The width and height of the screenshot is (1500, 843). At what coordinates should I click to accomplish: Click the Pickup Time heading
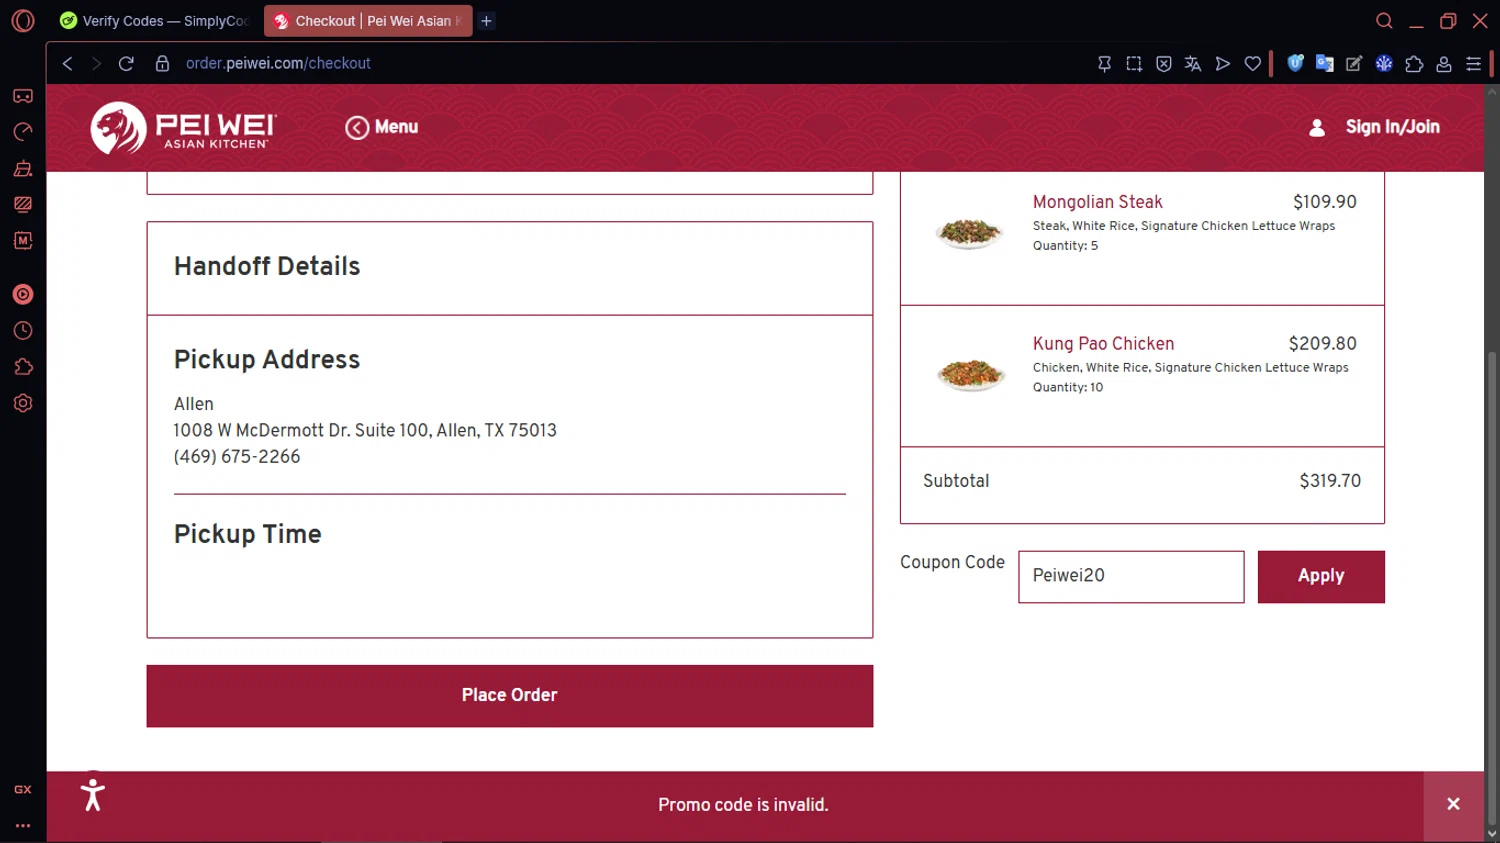[248, 534]
